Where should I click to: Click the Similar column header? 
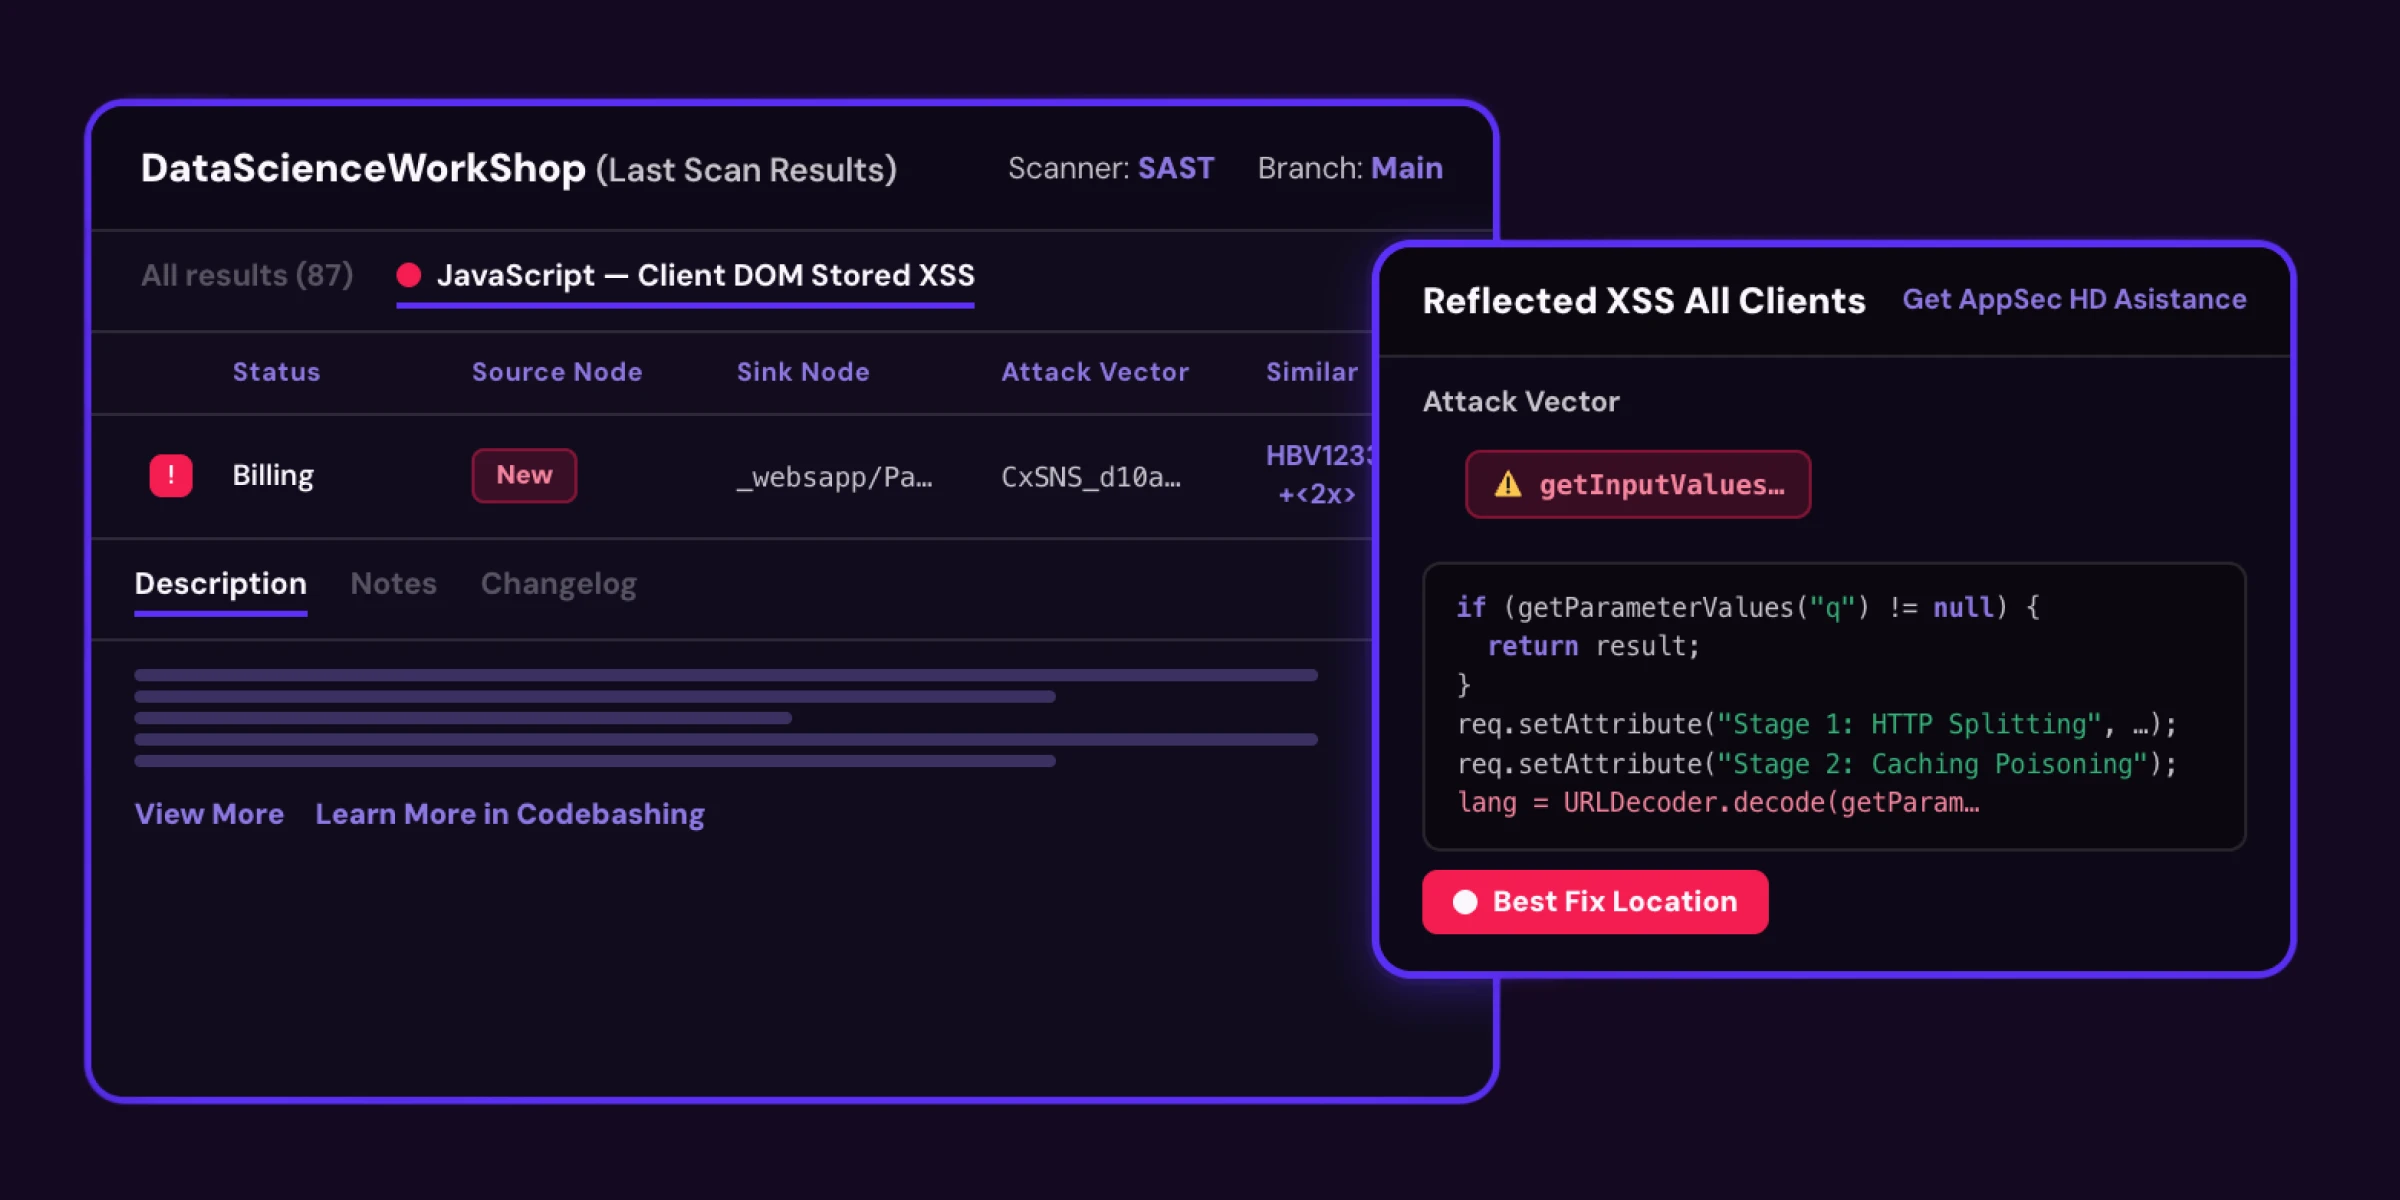[x=1312, y=372]
